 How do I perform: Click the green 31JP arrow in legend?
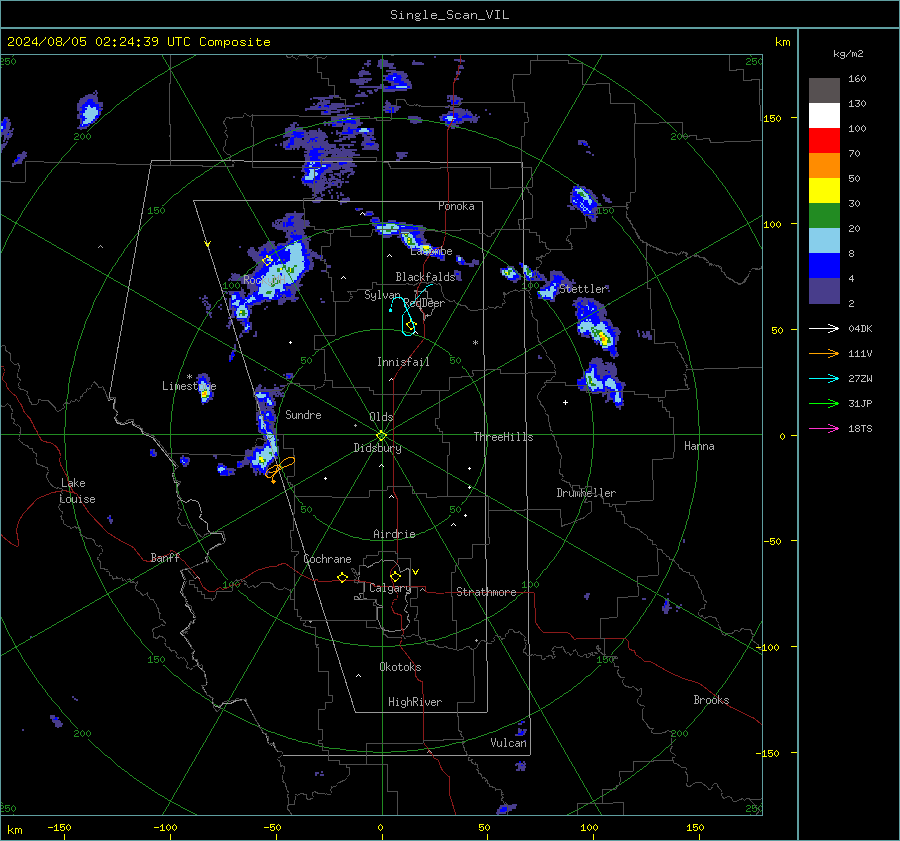824,404
